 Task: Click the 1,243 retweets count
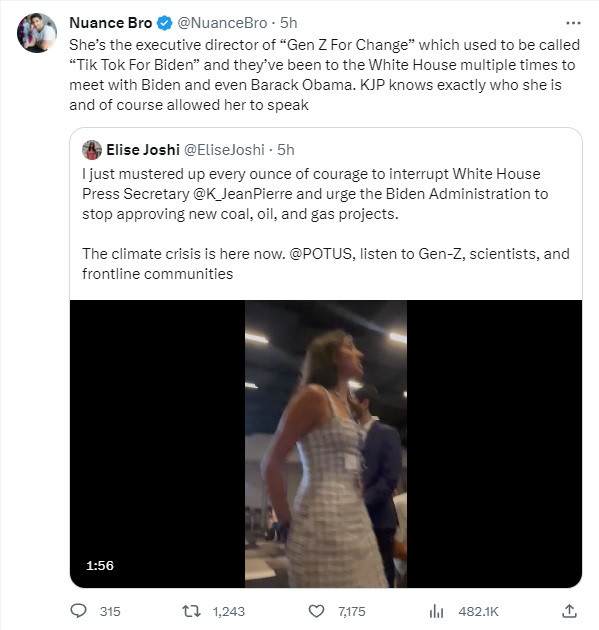[229, 612]
